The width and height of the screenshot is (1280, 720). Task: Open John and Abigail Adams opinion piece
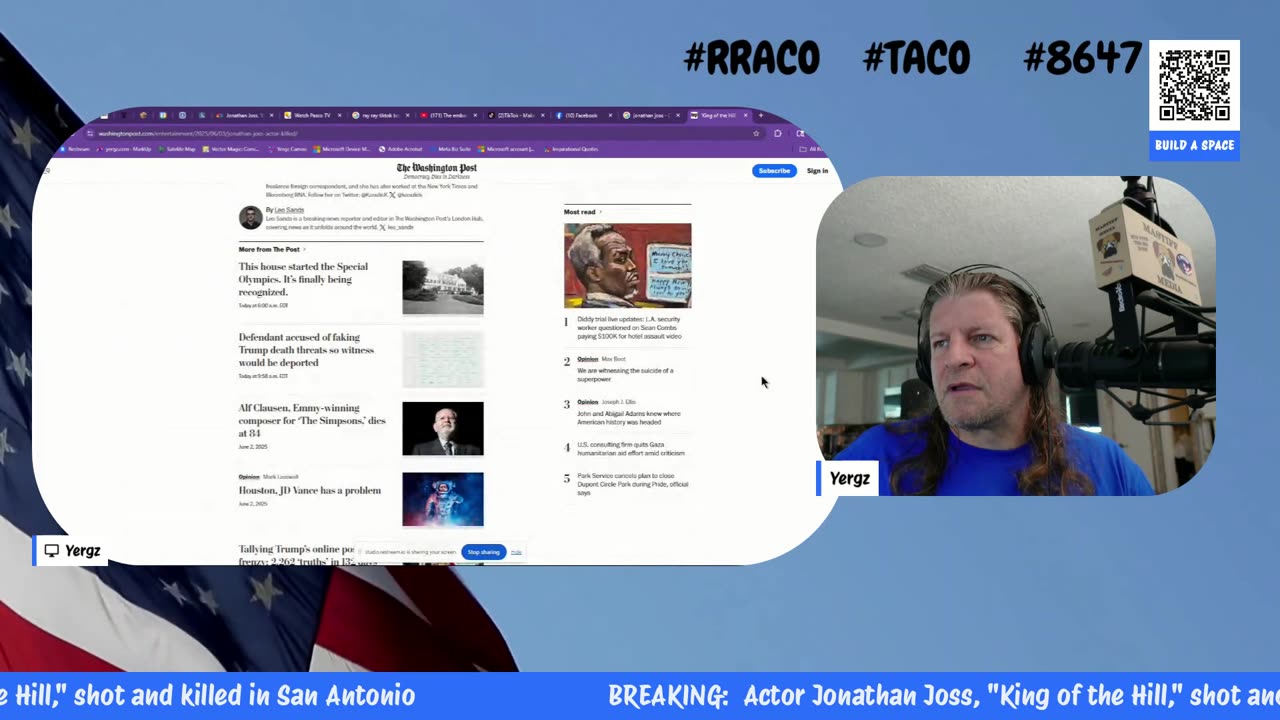[628, 418]
